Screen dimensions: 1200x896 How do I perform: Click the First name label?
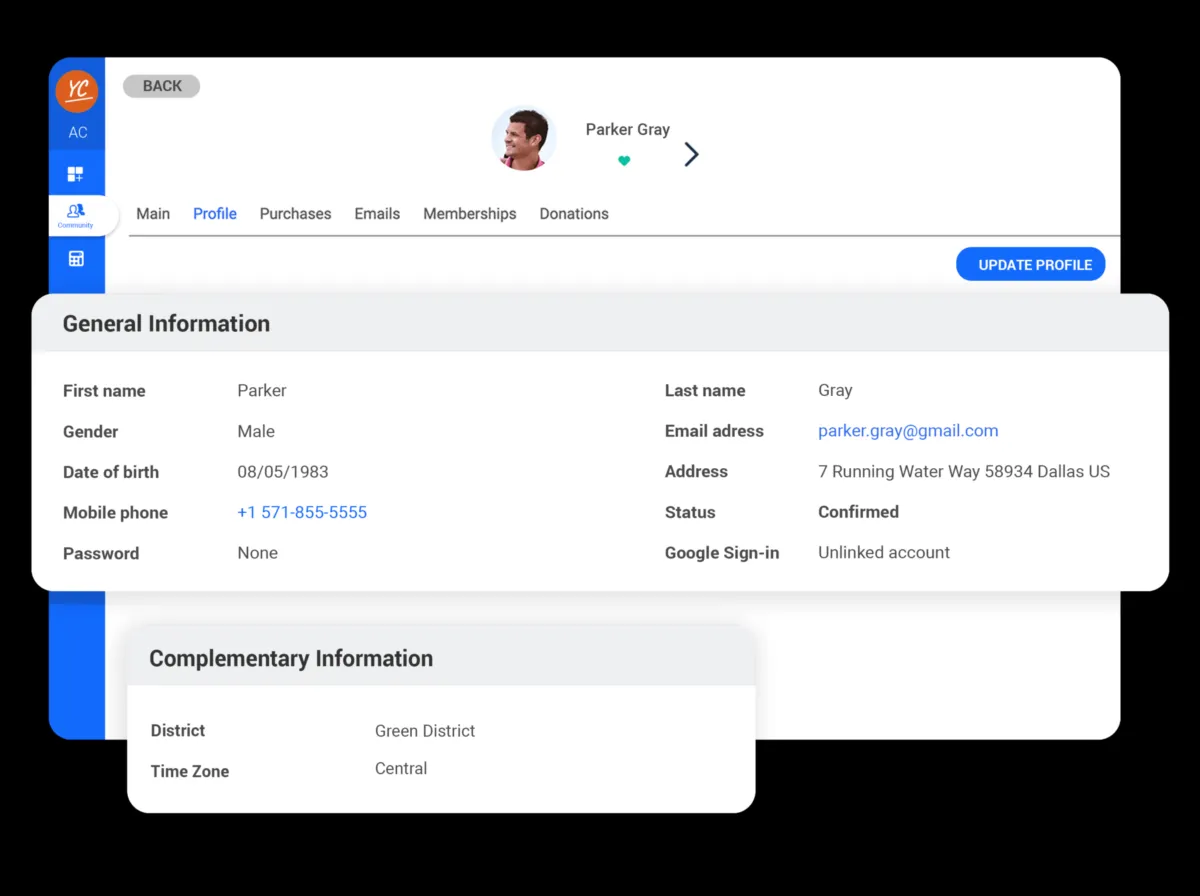[x=104, y=391]
